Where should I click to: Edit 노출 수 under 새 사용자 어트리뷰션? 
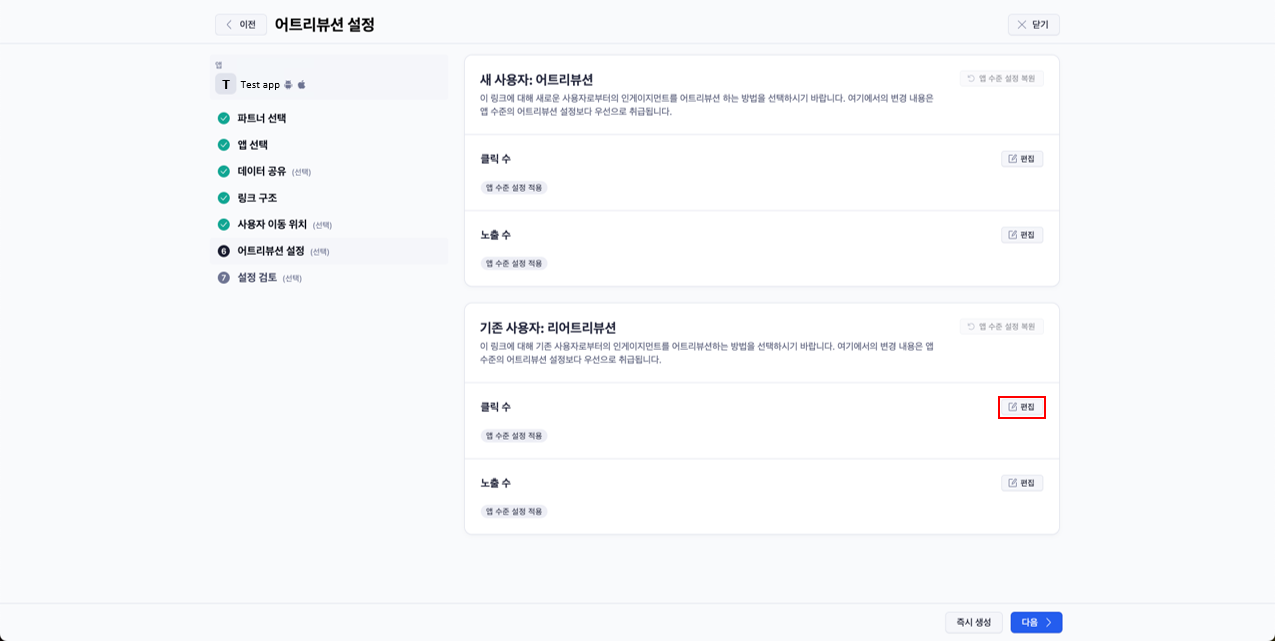pos(1022,235)
